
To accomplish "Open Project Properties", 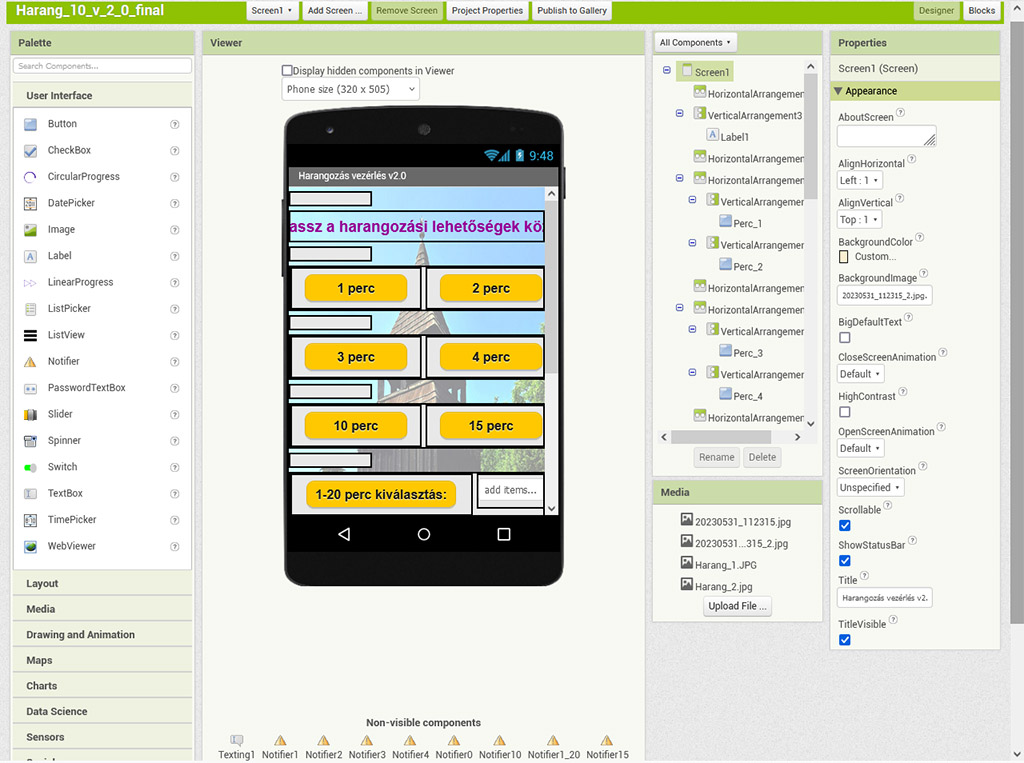I will 487,10.
